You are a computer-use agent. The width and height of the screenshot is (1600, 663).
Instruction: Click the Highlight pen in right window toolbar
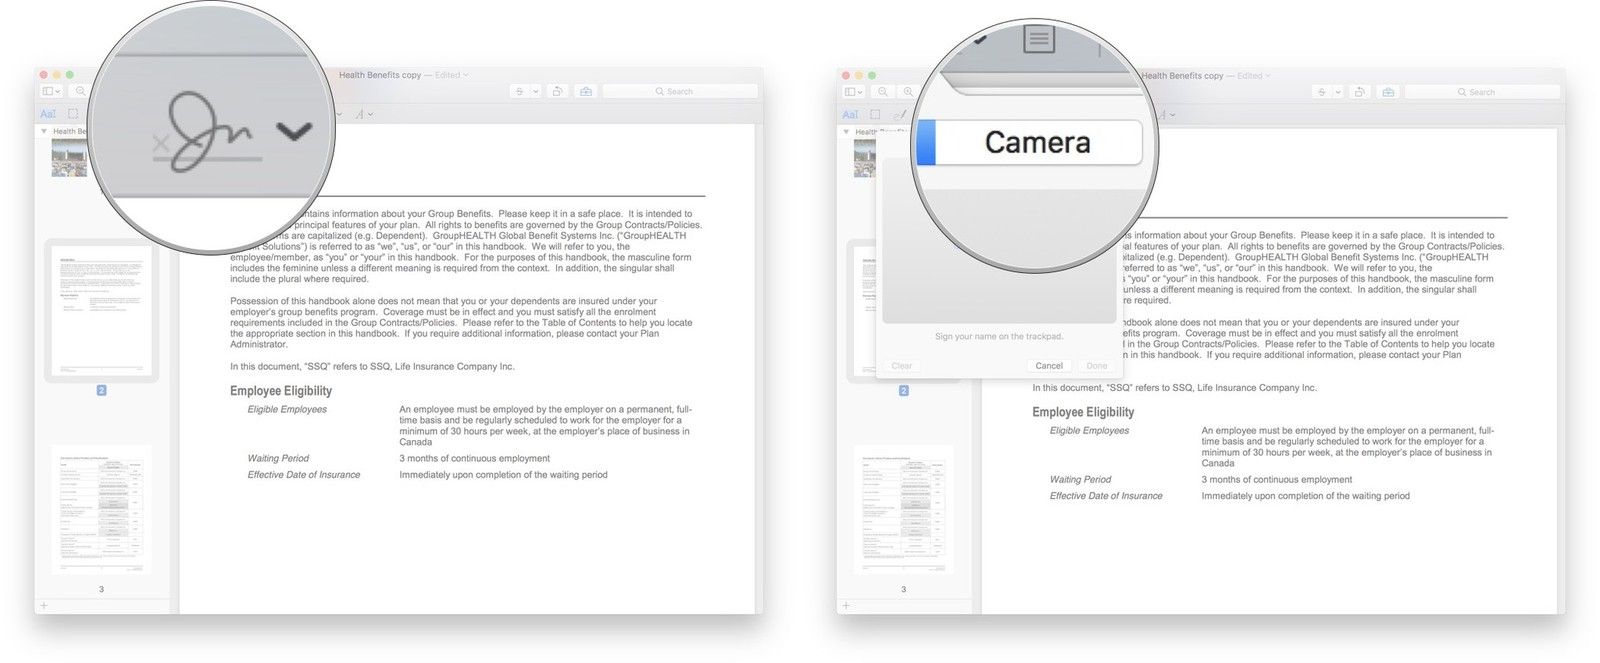pyautogui.click(x=1322, y=92)
